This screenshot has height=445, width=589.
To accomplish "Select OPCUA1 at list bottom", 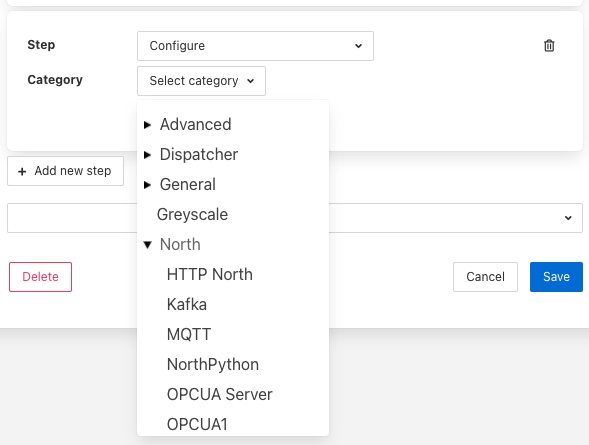I will click(197, 425).
